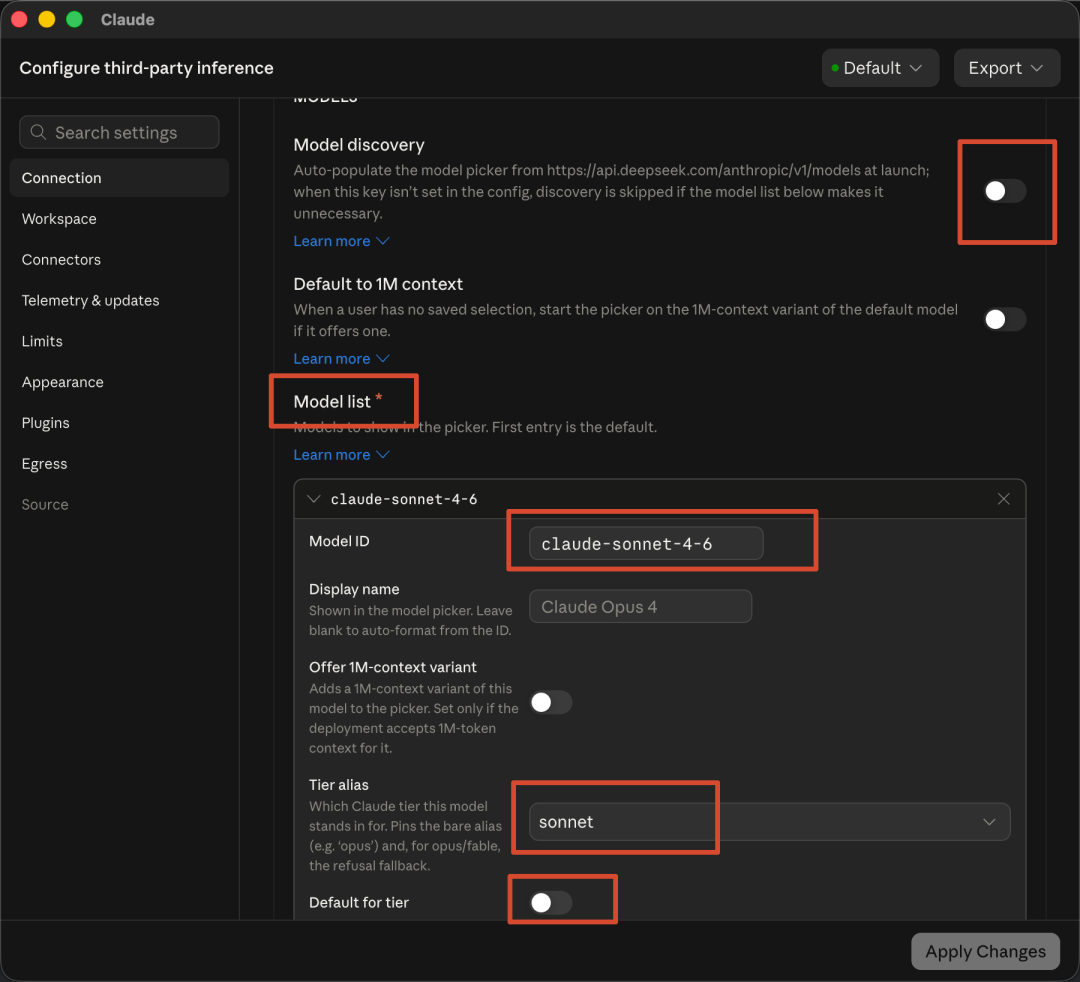Remove the claude-sonnet-4-6 model entry with X
This screenshot has width=1080, height=982.
pyautogui.click(x=1003, y=499)
